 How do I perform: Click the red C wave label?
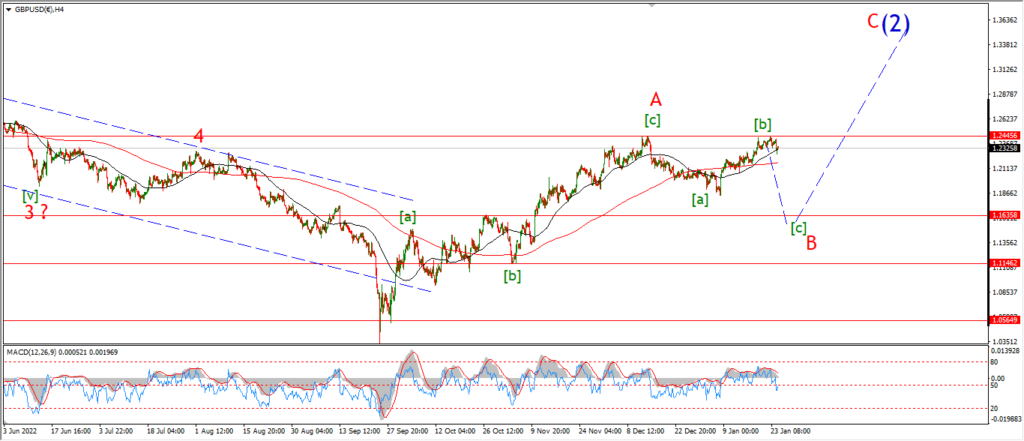(x=872, y=22)
